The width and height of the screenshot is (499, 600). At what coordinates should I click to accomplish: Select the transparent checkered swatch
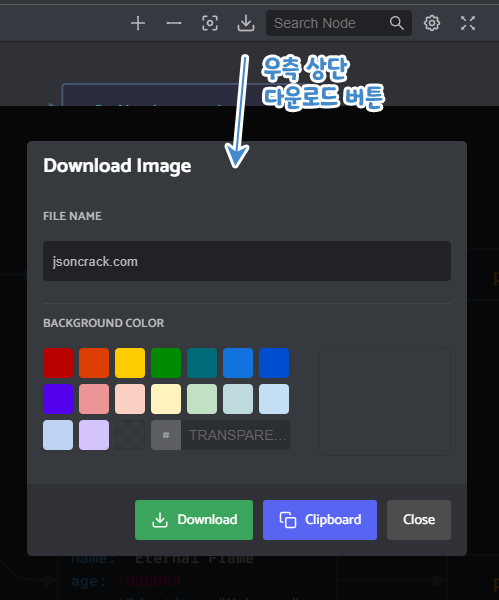point(130,435)
